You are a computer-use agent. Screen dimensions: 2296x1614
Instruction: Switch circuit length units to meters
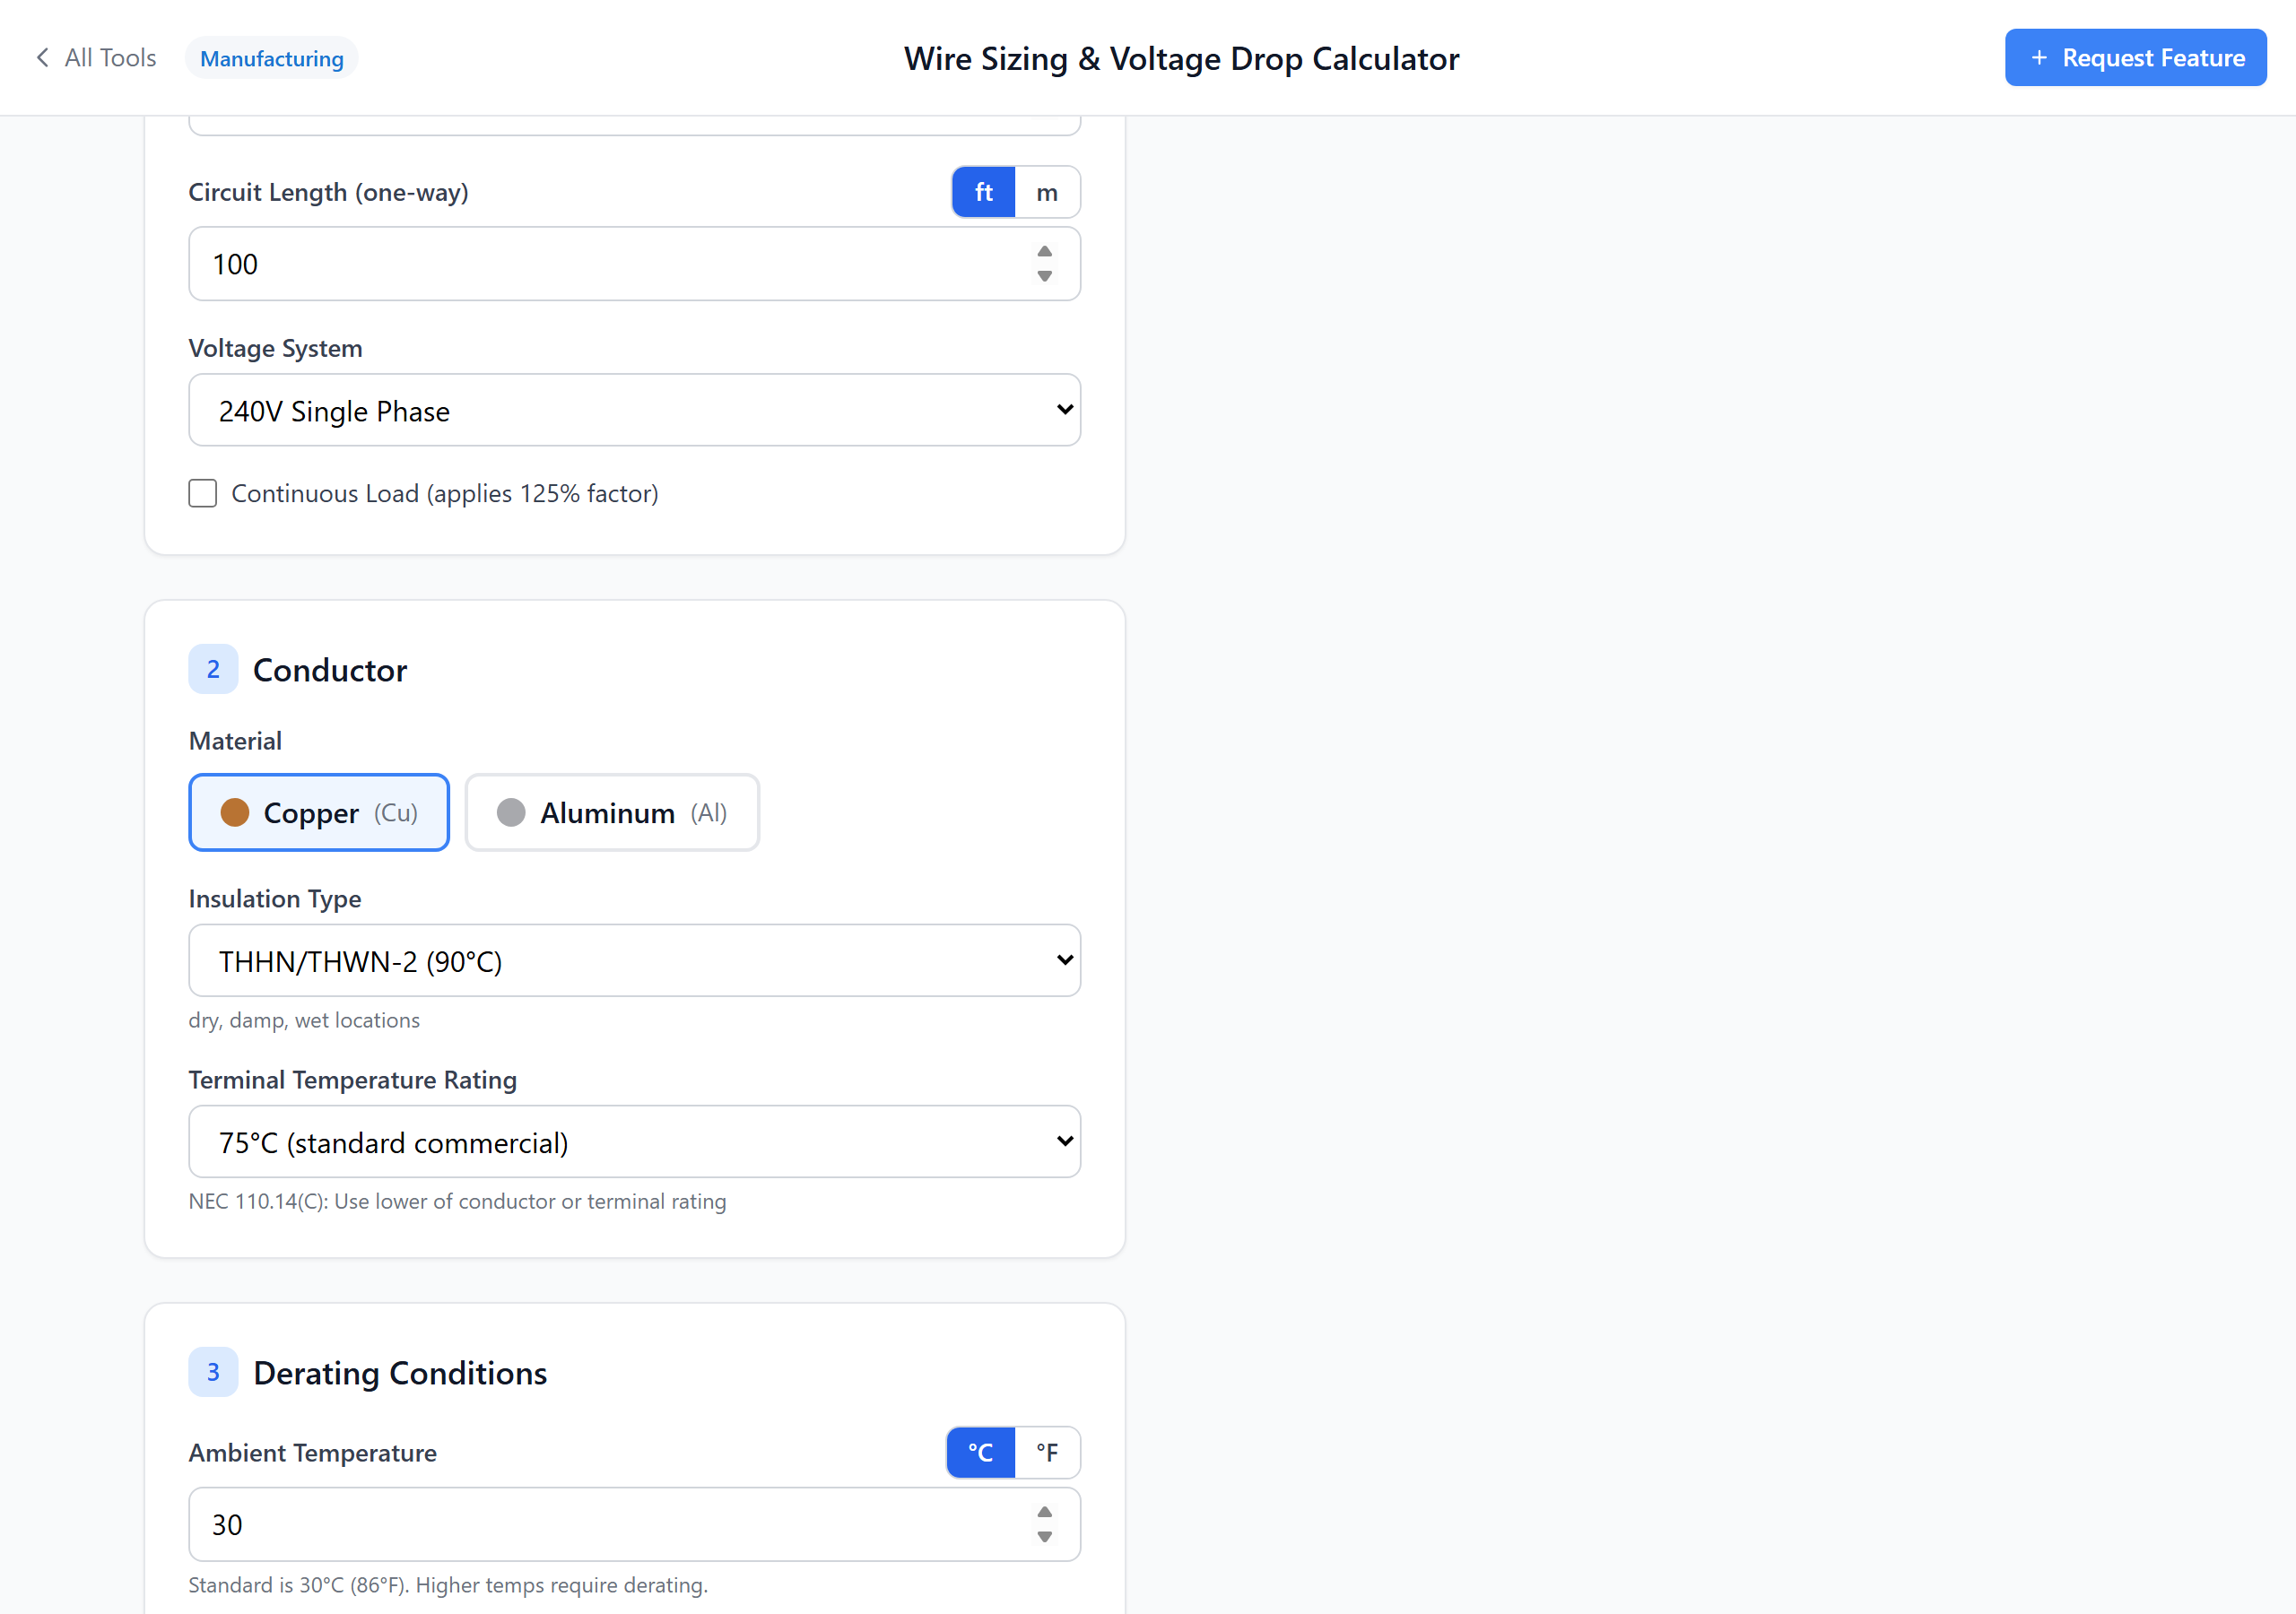point(1047,191)
